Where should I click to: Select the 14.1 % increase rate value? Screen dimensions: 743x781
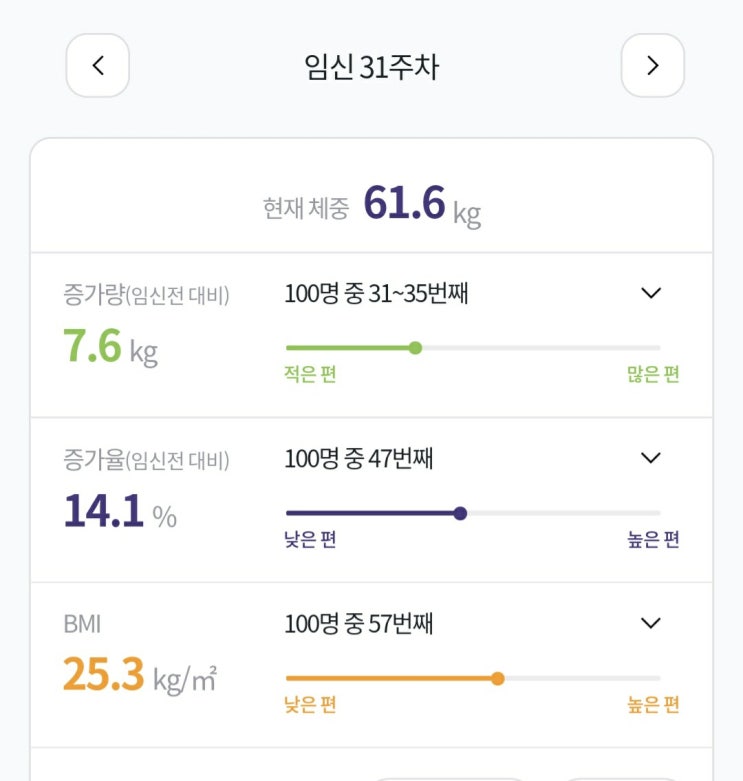(x=120, y=511)
